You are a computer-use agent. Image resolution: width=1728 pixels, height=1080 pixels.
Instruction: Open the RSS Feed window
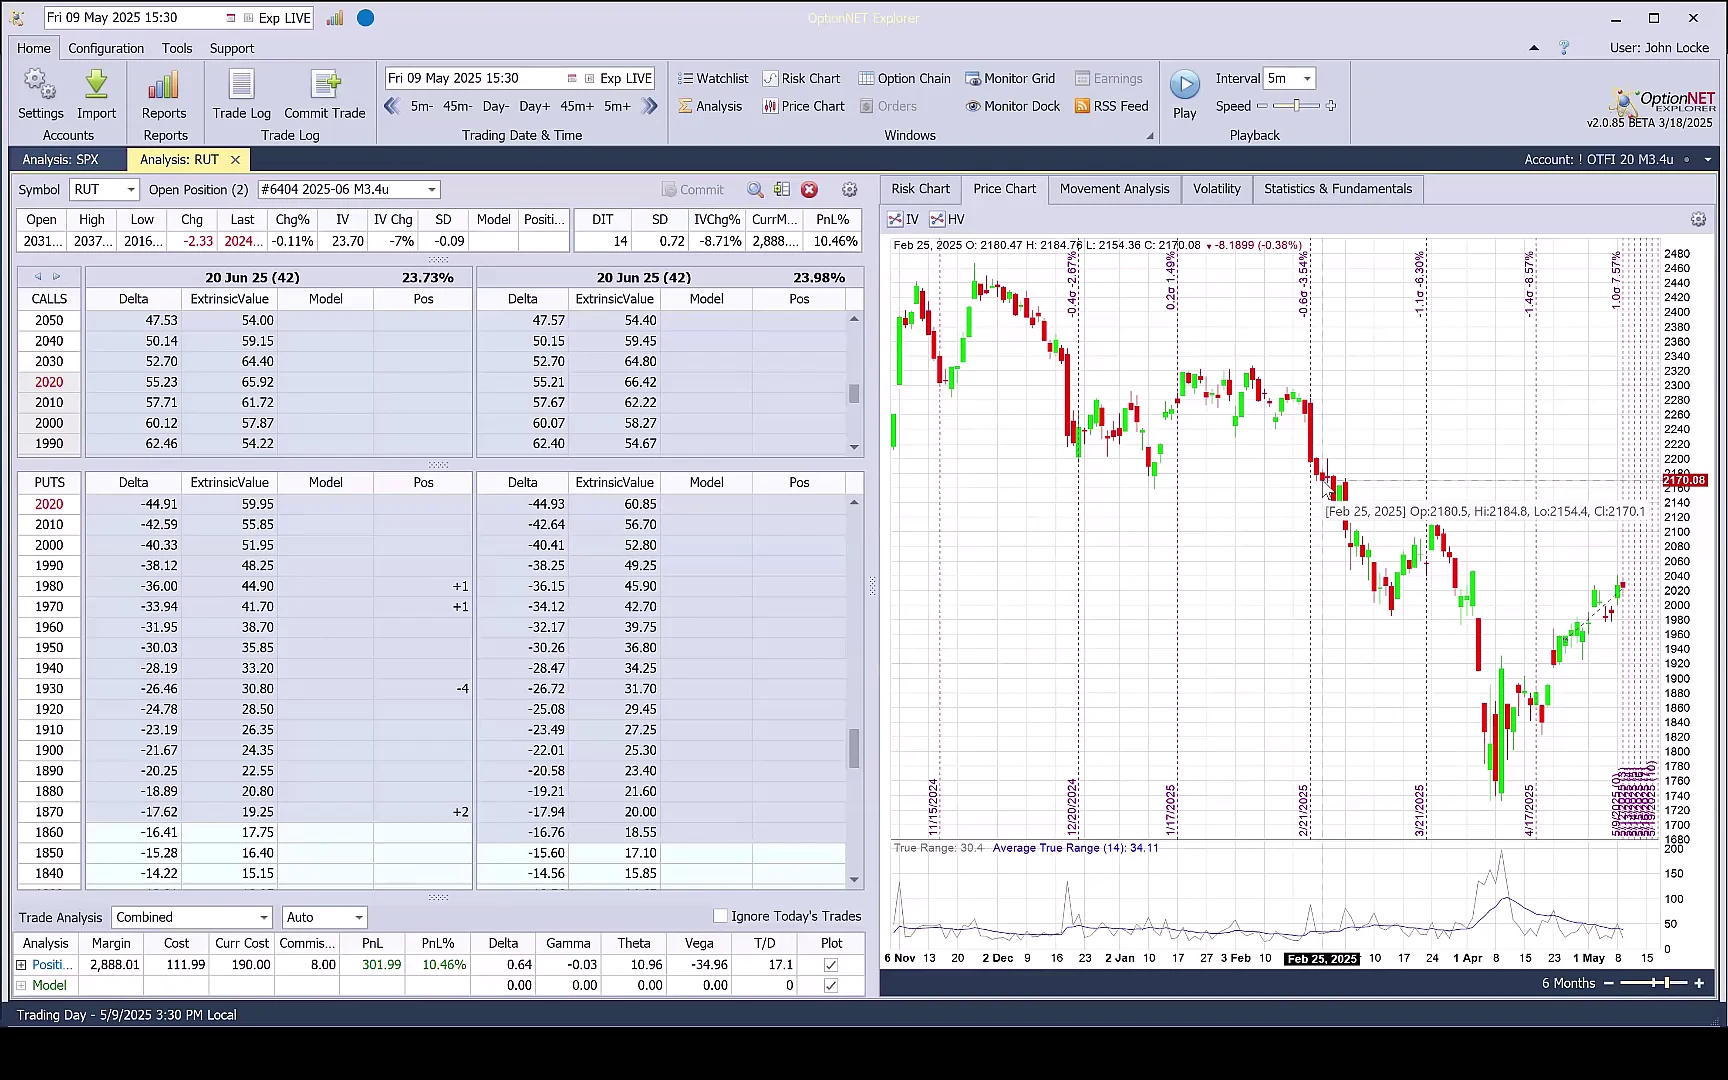tap(1111, 106)
